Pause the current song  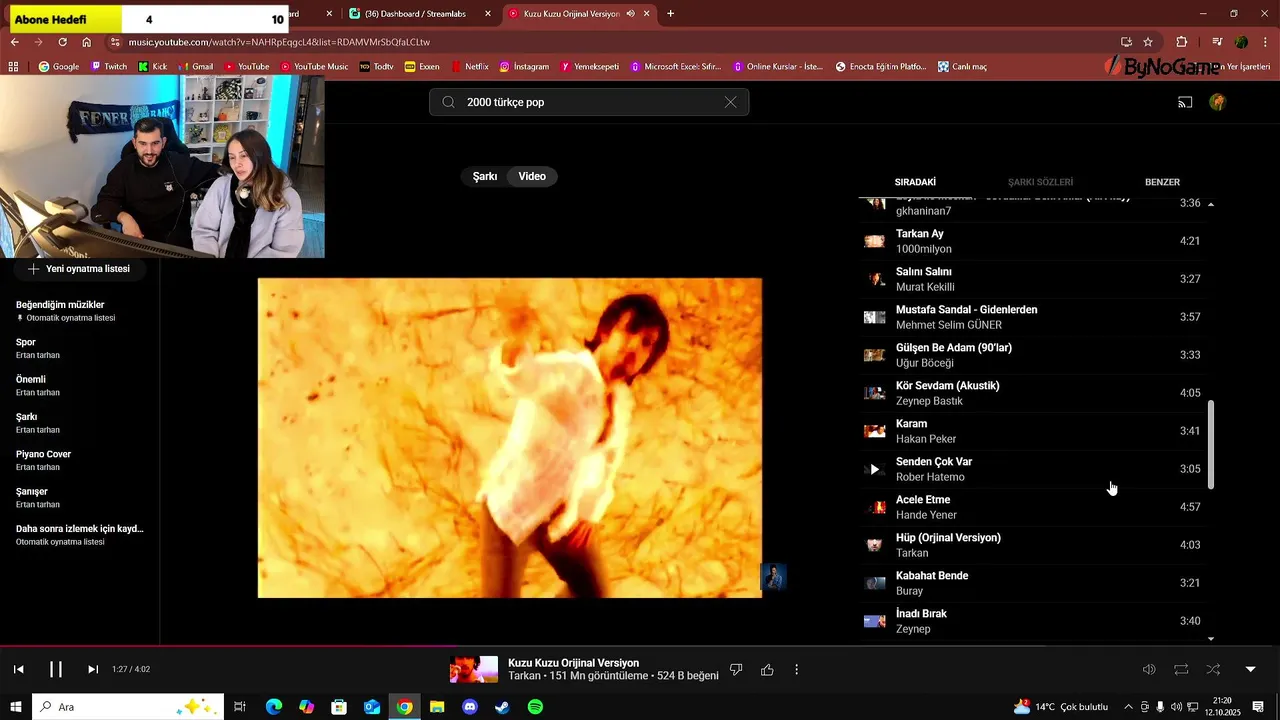(56, 669)
